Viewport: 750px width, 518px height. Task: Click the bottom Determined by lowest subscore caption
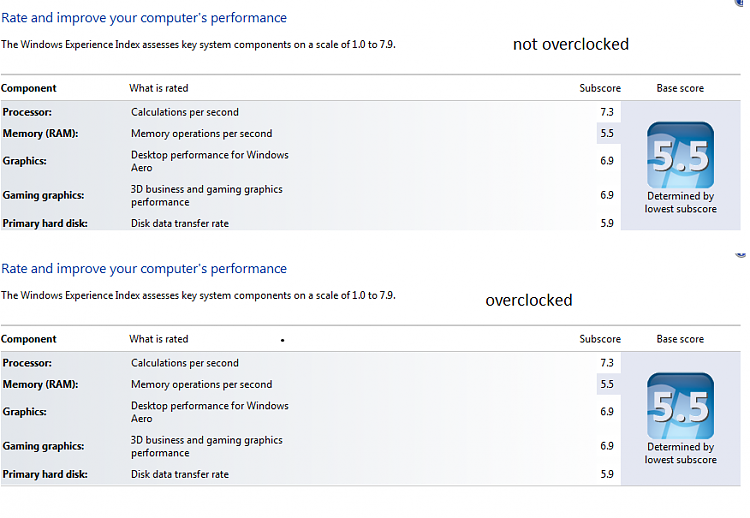coord(680,453)
